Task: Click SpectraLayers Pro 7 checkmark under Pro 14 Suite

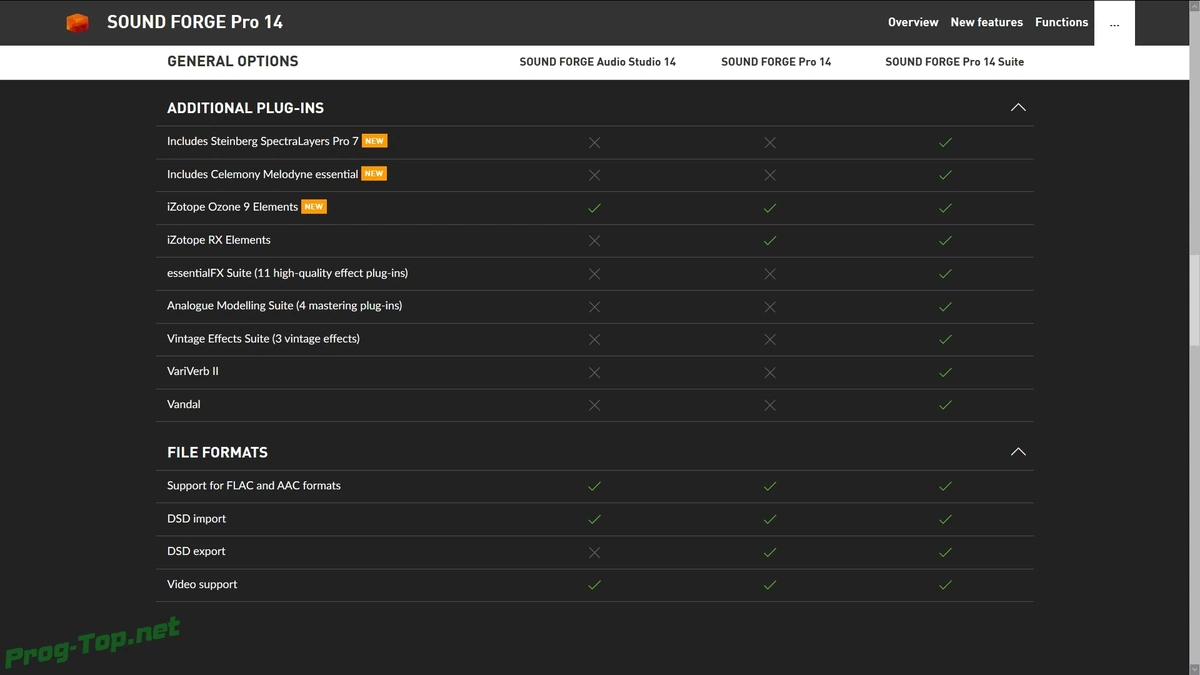Action: 945,143
